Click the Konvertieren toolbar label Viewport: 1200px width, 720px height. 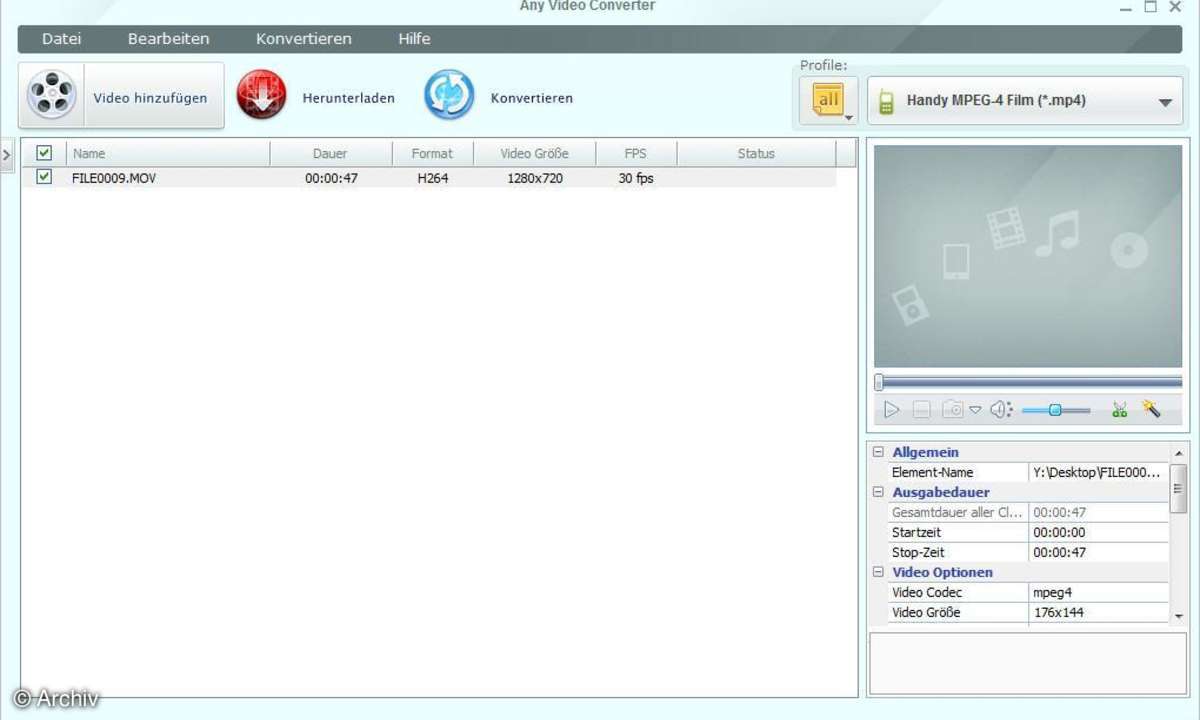(x=532, y=98)
